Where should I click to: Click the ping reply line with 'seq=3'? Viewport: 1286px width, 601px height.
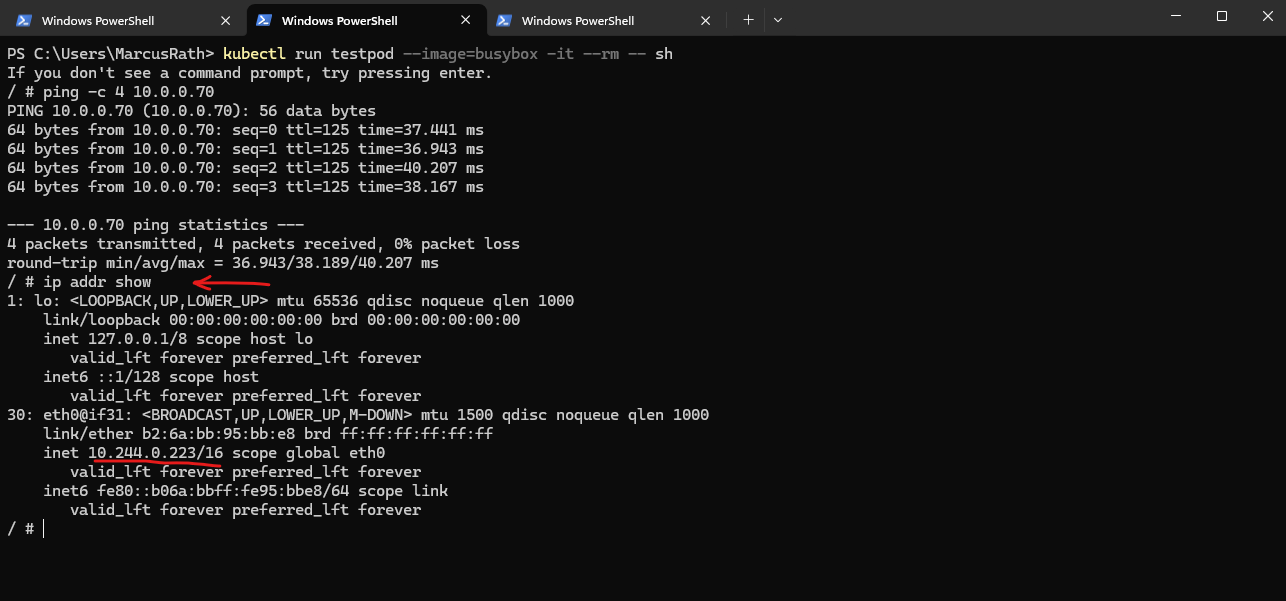(x=245, y=187)
